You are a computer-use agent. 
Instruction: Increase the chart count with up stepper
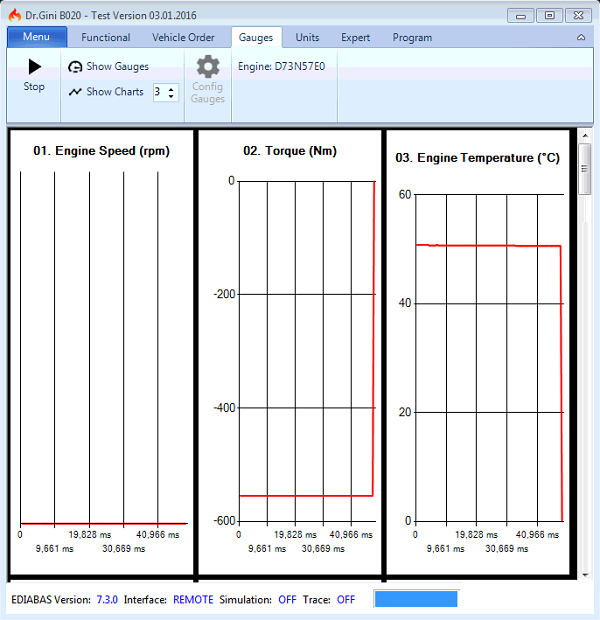point(173,88)
